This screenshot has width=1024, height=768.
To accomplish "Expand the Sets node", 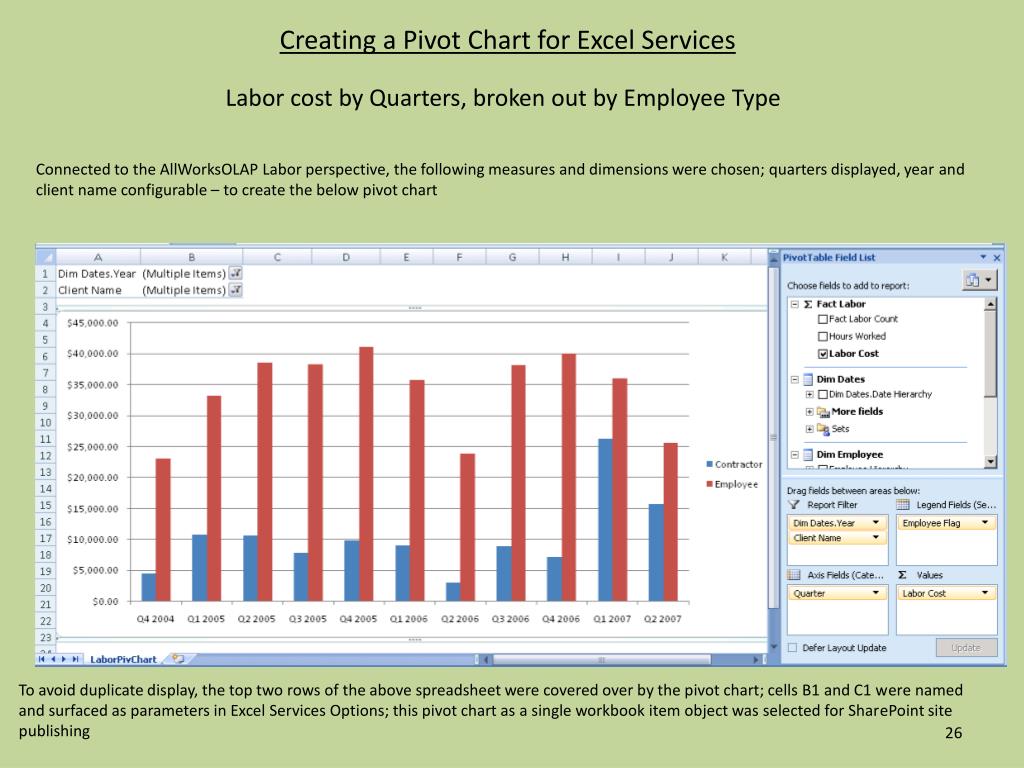I will (x=809, y=429).
